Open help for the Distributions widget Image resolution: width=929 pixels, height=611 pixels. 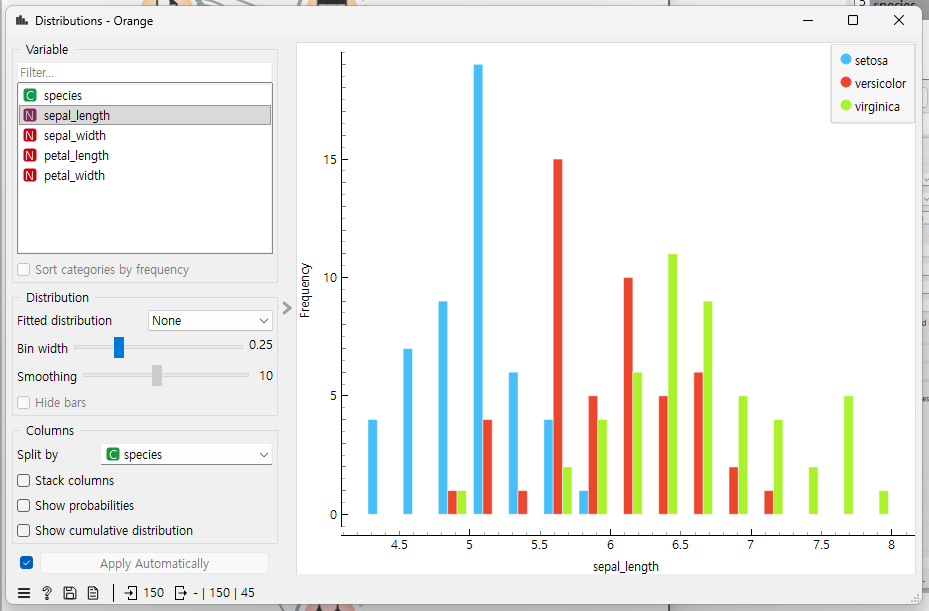point(47,593)
